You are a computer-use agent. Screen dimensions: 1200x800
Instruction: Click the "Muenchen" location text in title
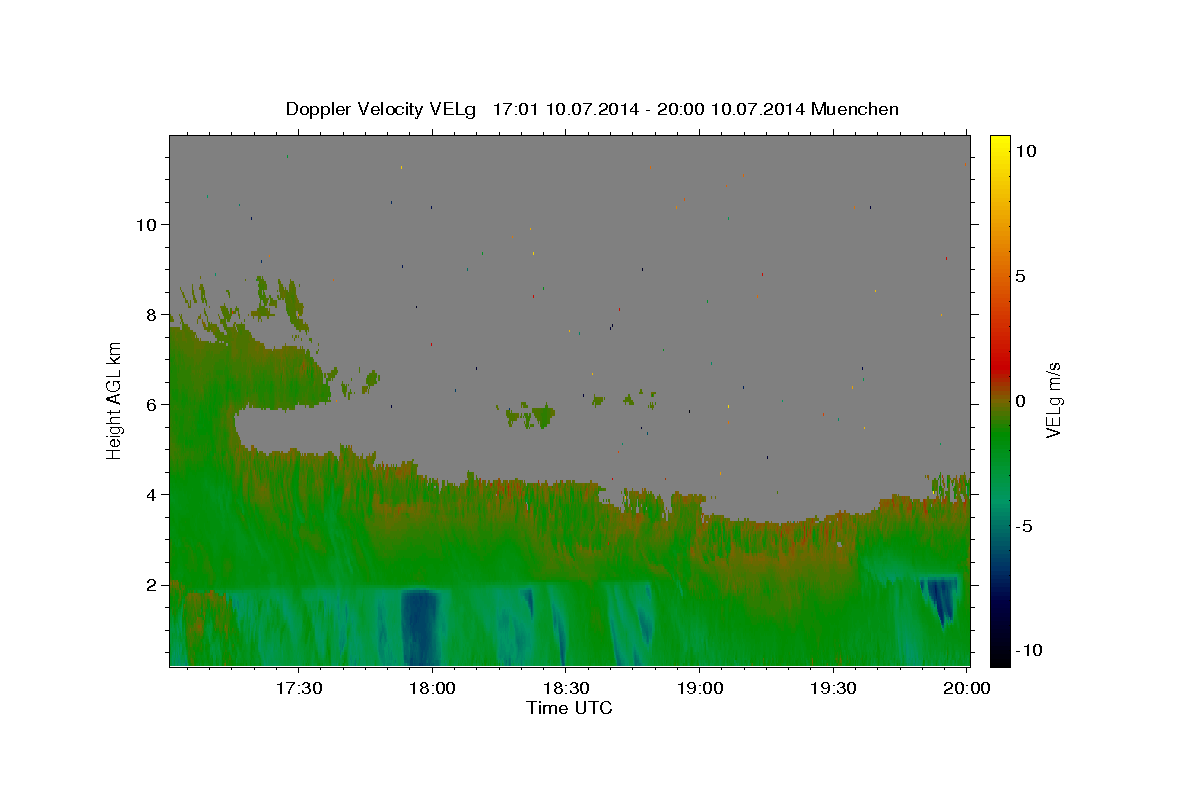(855, 109)
